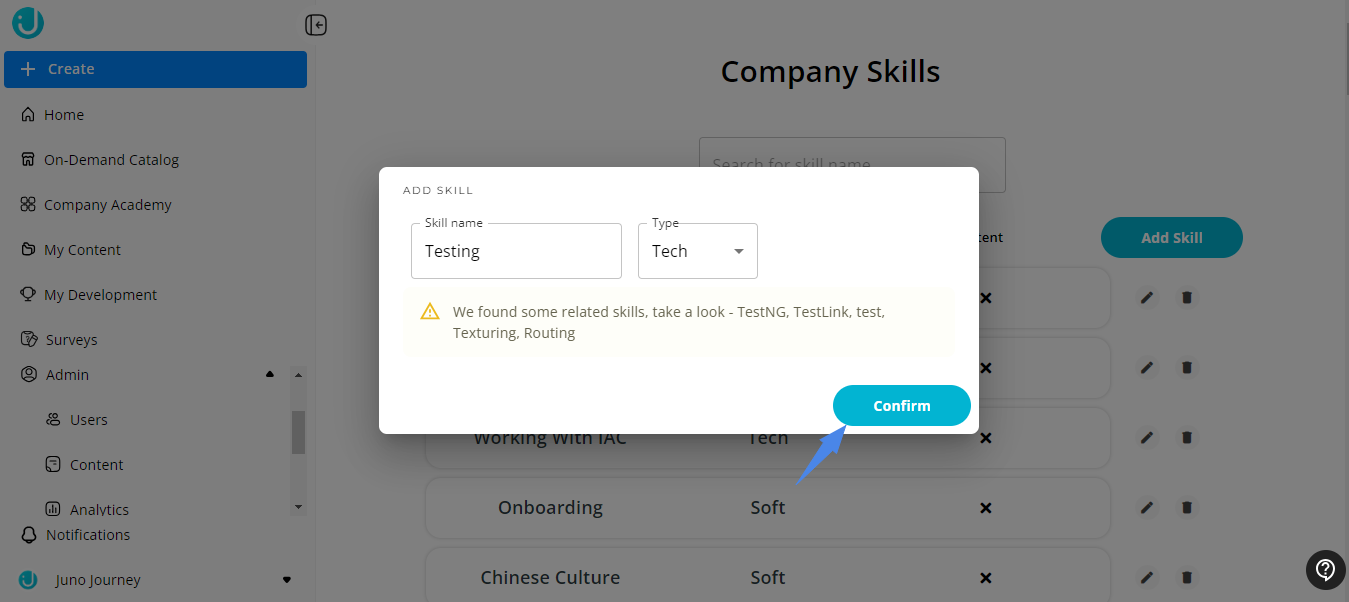Collapse the sidebar with the panel icon

[316, 25]
